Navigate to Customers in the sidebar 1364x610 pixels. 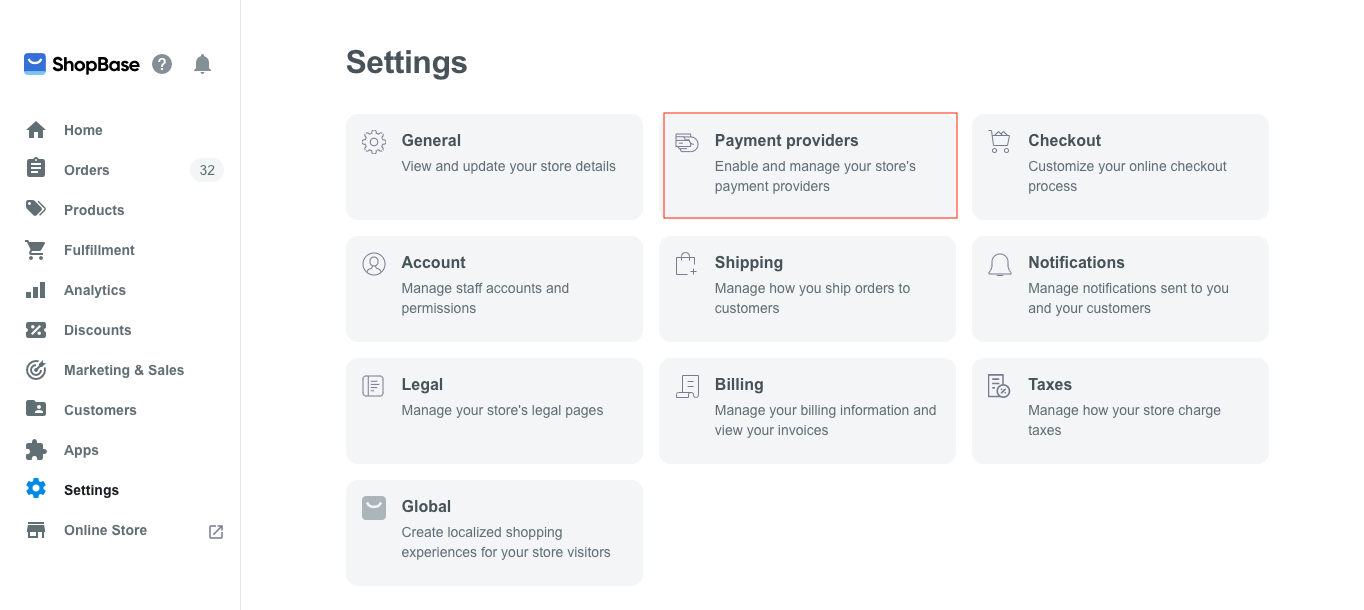click(100, 410)
